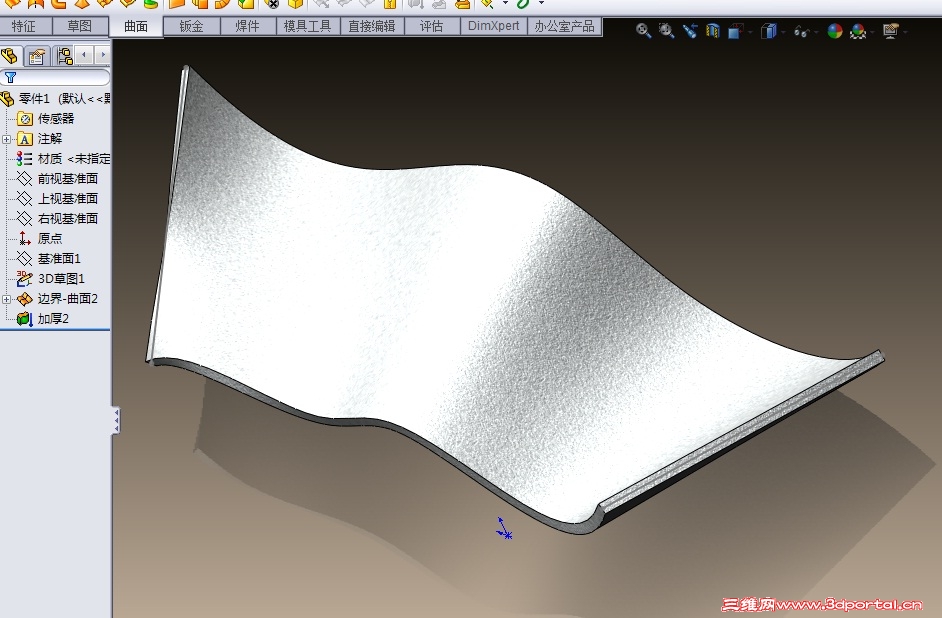Focus the feature tree filter field

(x=55, y=77)
